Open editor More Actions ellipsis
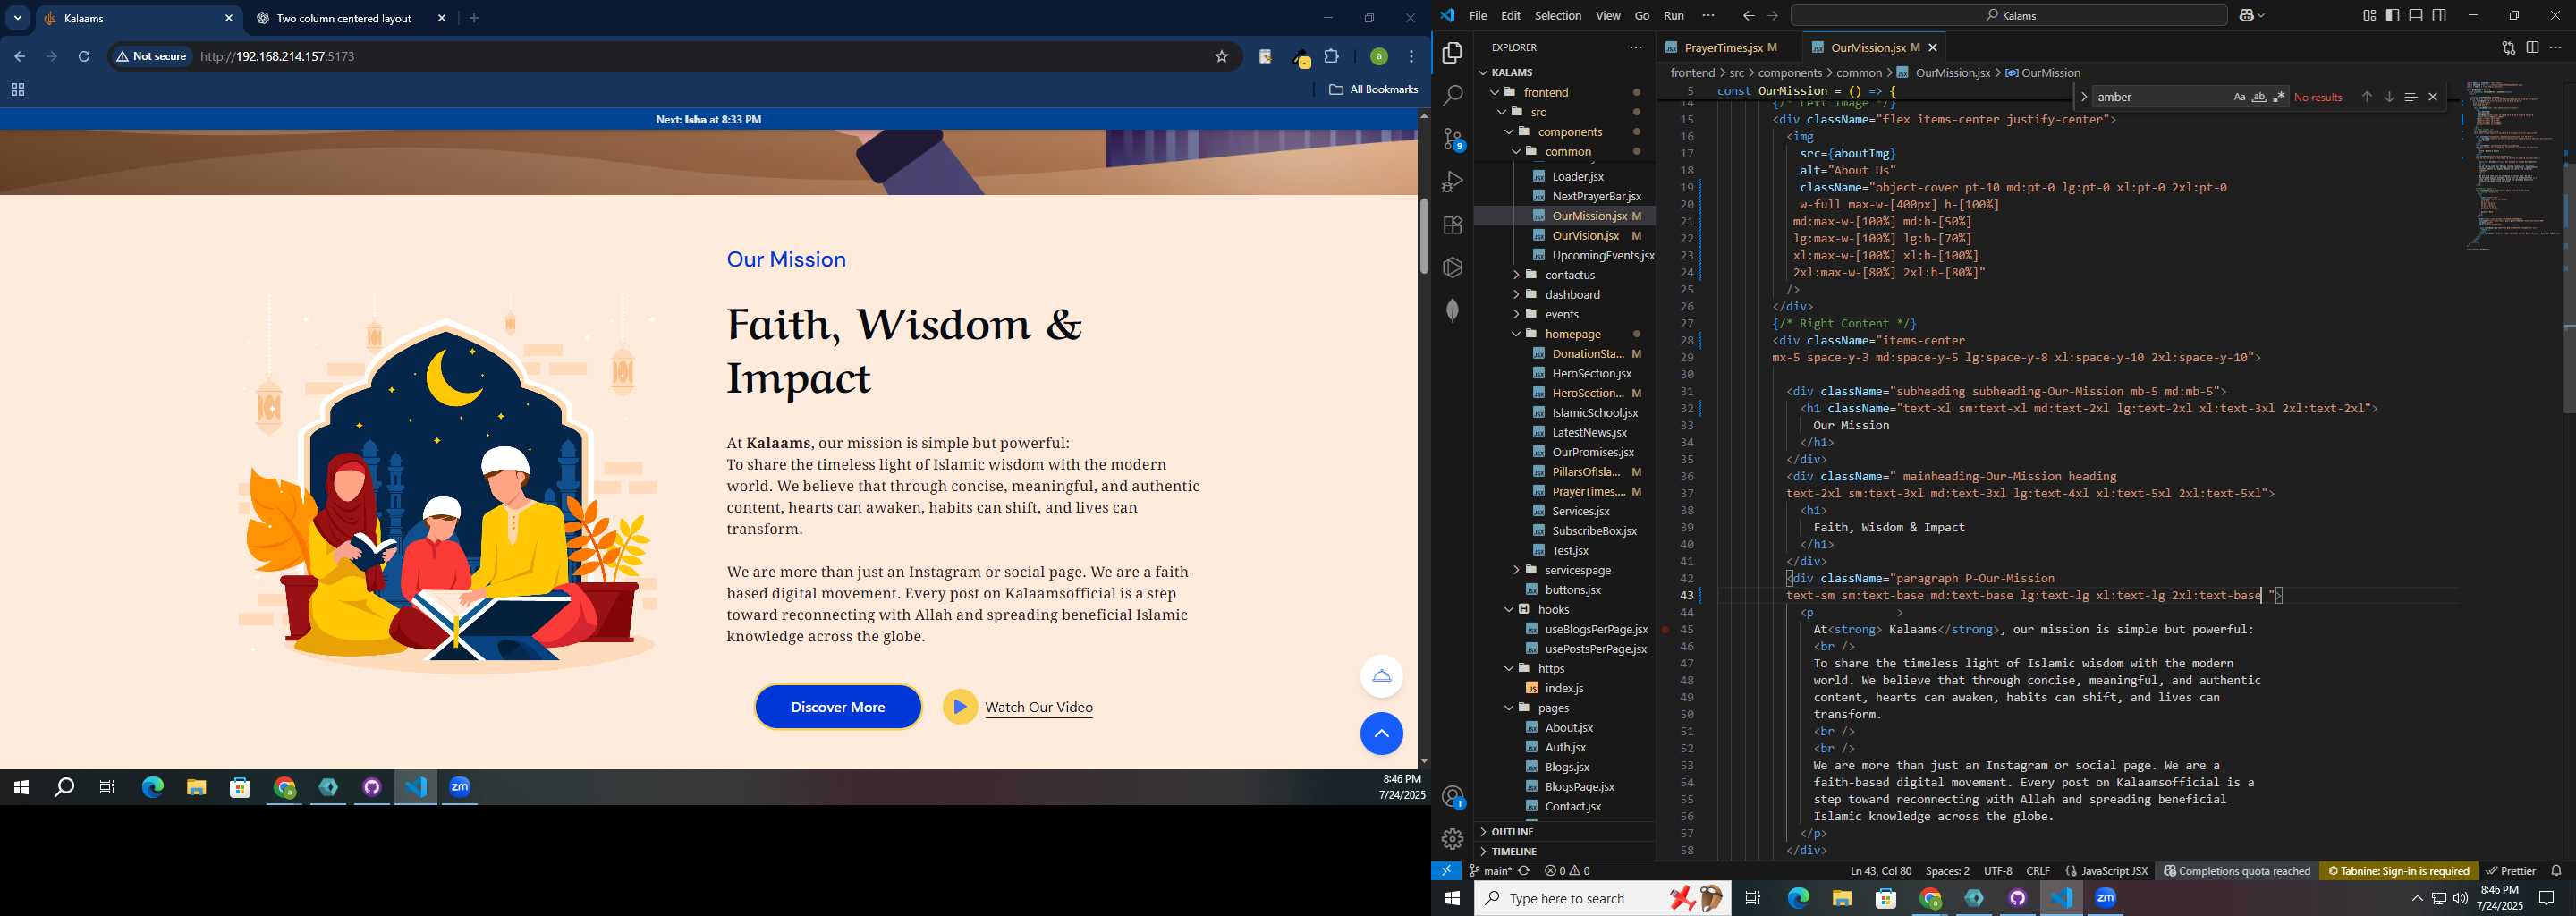The image size is (2576, 916). [x=2556, y=47]
